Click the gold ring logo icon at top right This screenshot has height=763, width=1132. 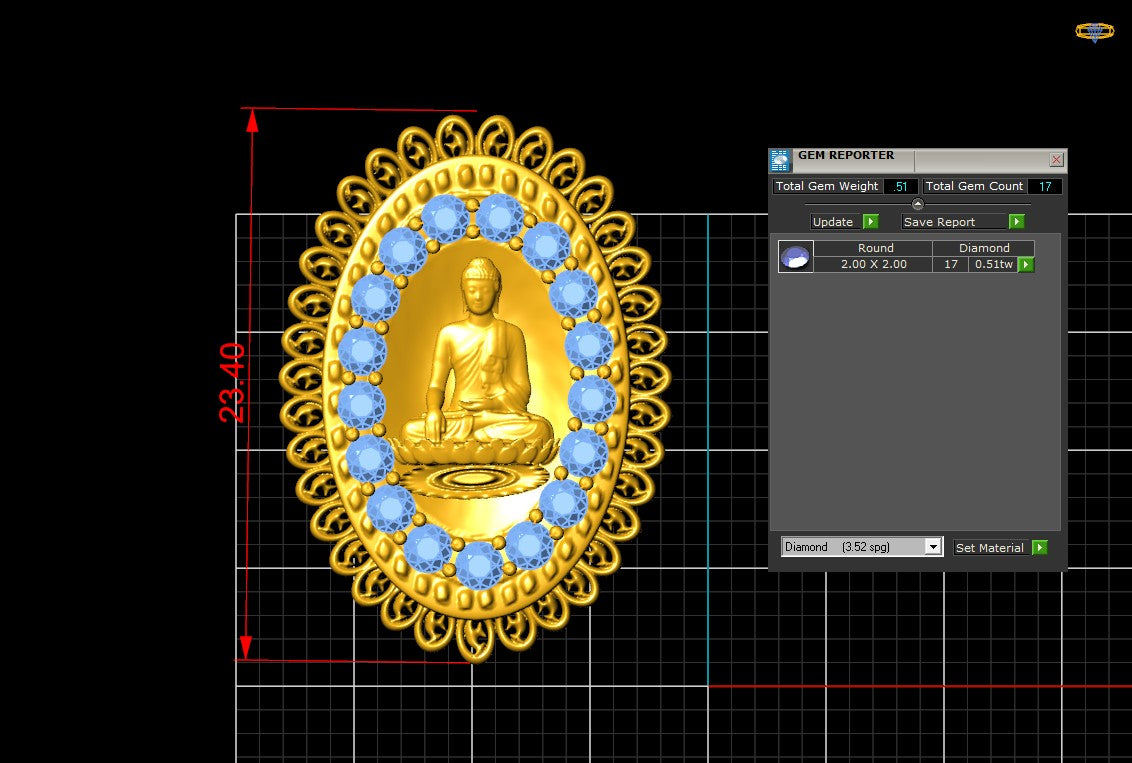(1094, 32)
